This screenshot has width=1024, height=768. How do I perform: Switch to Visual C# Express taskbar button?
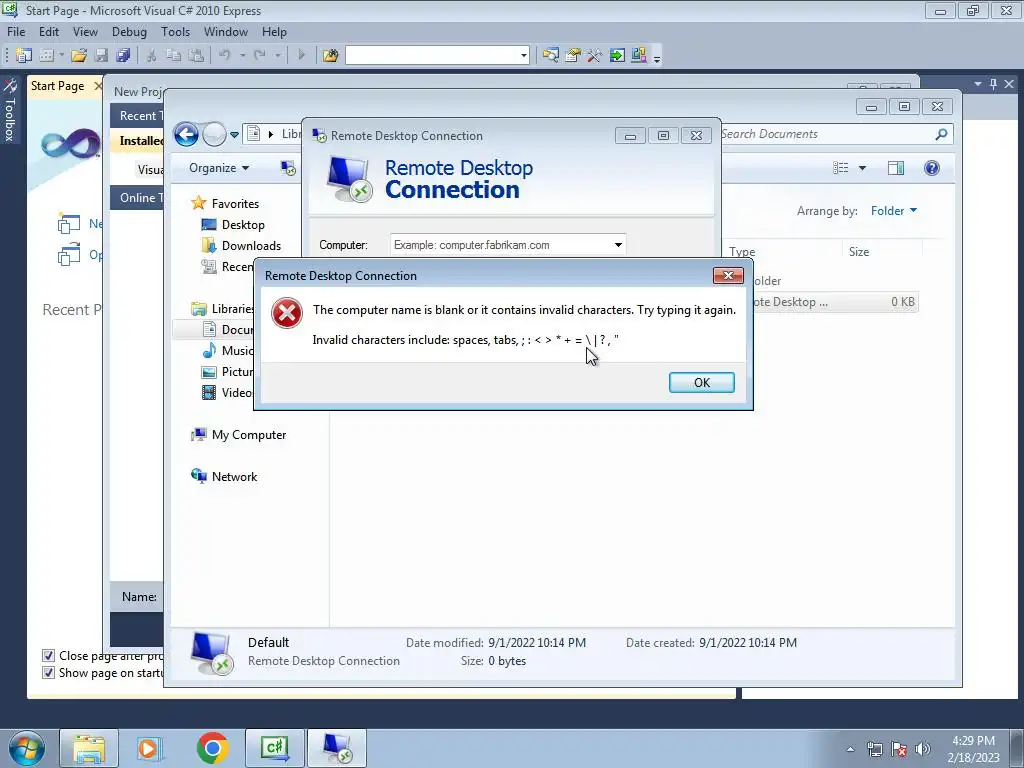point(274,748)
